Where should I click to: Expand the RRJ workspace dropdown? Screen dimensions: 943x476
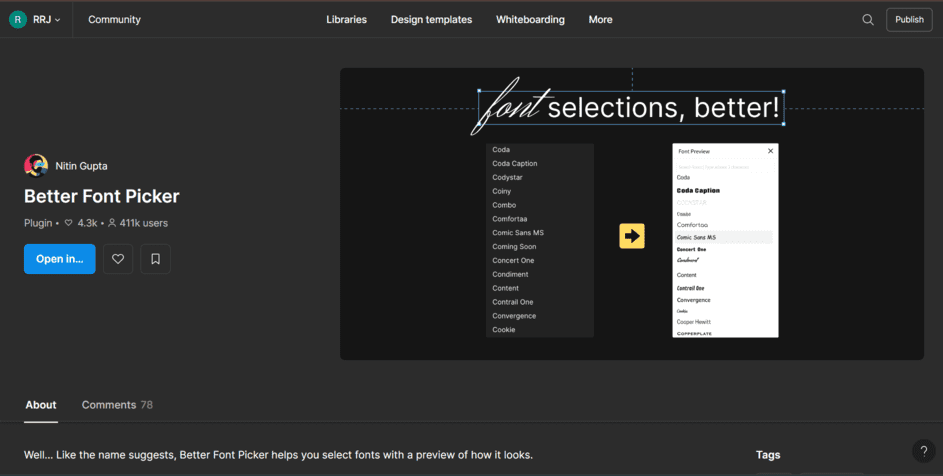point(58,20)
